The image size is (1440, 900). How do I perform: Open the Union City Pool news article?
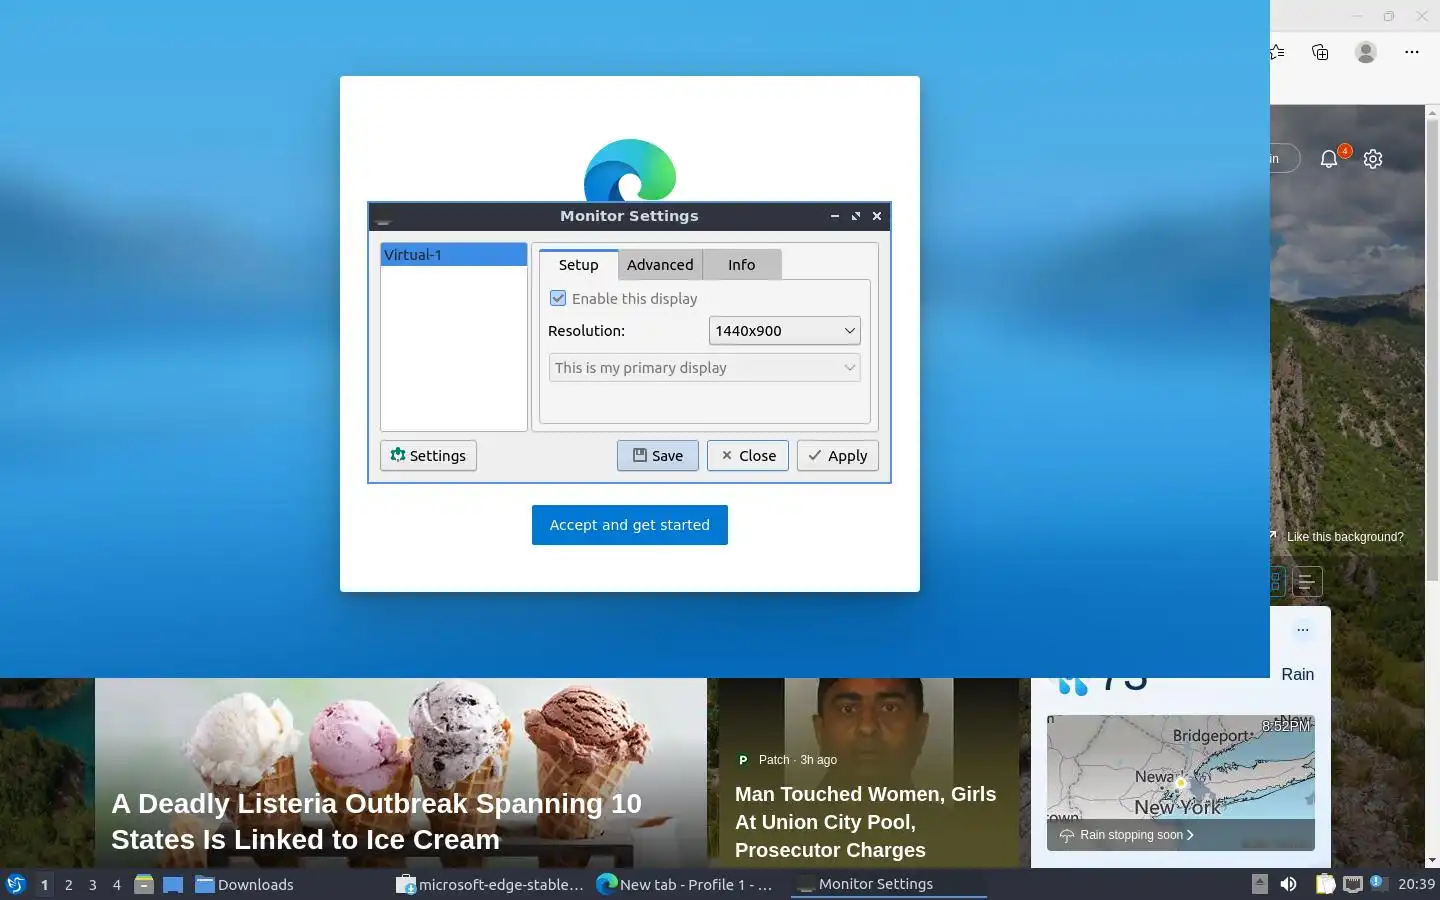(x=865, y=822)
